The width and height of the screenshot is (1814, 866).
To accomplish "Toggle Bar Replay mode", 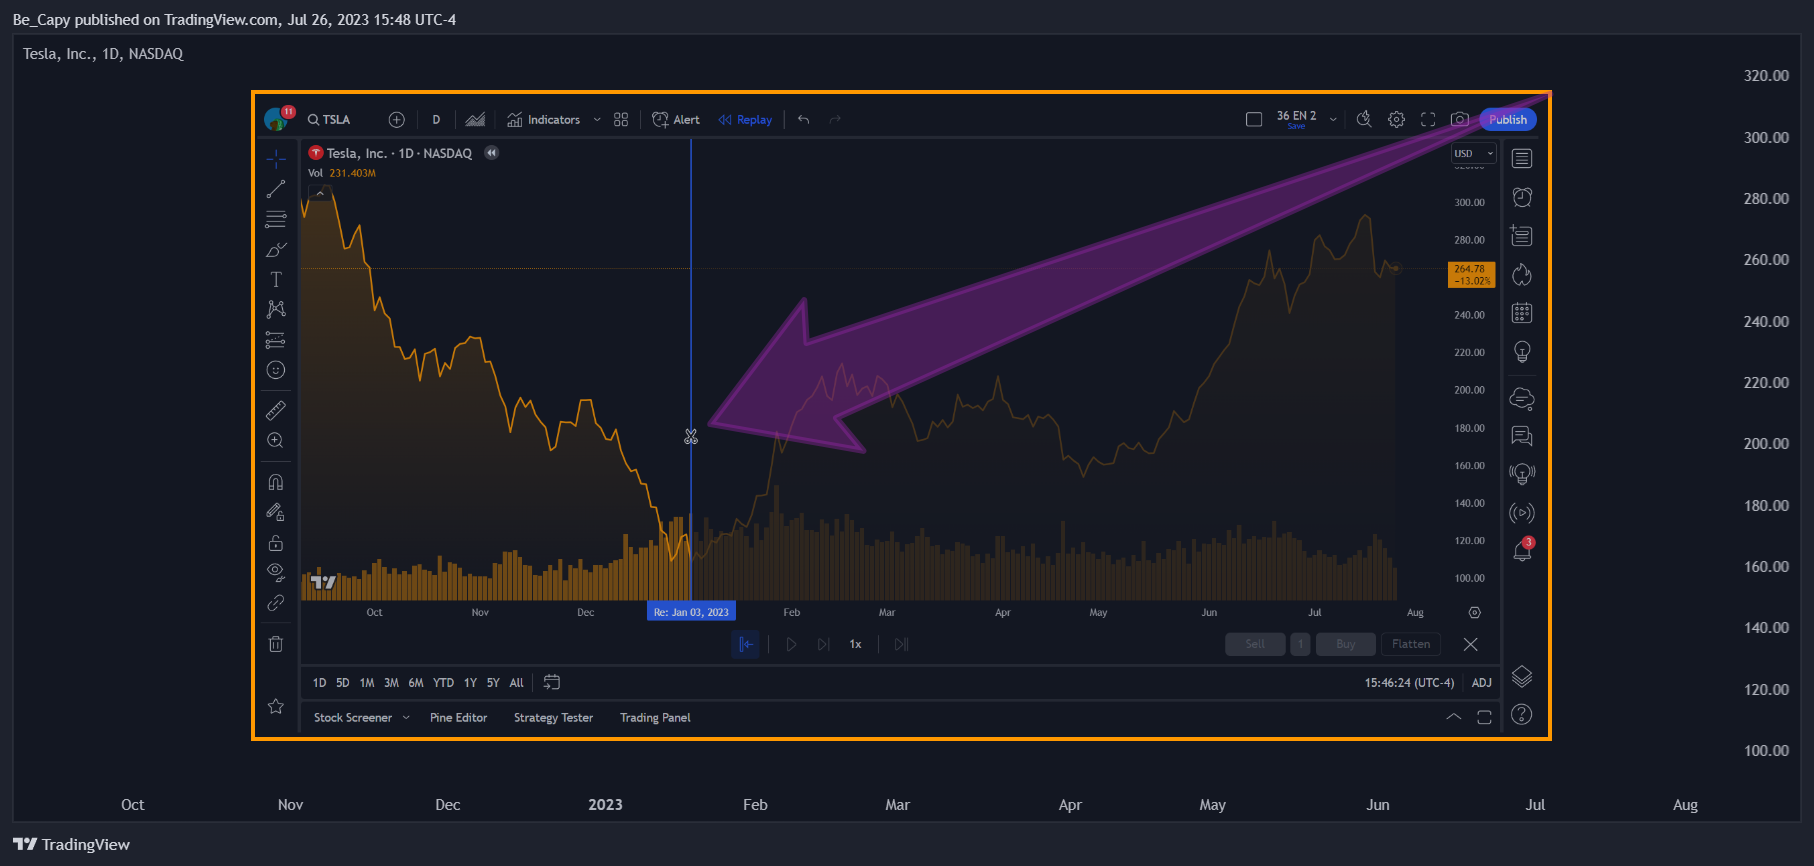I will click(x=745, y=120).
